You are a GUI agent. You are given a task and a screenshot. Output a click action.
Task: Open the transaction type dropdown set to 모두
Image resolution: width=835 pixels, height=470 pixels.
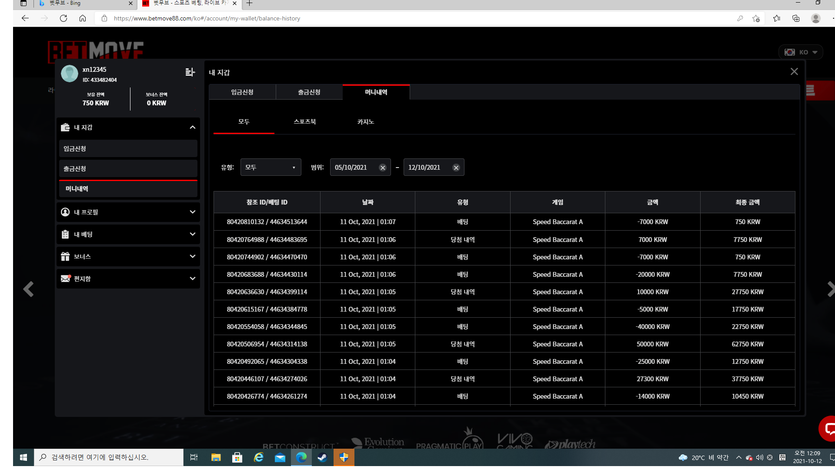tap(271, 167)
